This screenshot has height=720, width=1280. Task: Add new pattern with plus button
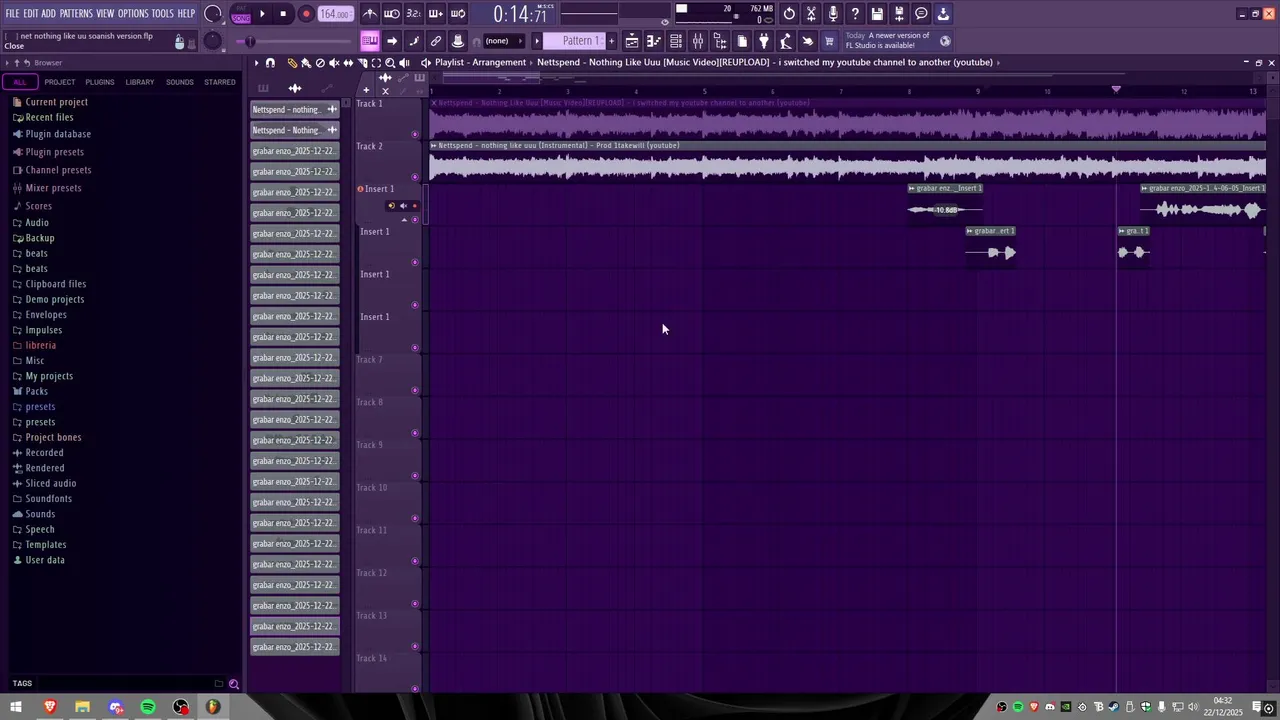pos(612,41)
